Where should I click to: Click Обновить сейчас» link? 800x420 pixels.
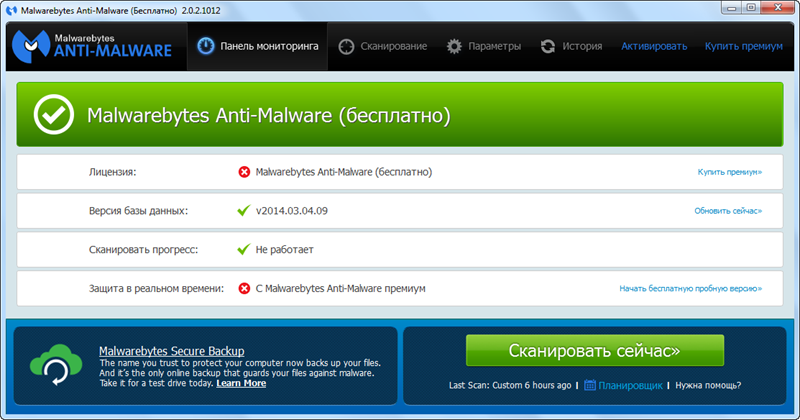click(728, 211)
